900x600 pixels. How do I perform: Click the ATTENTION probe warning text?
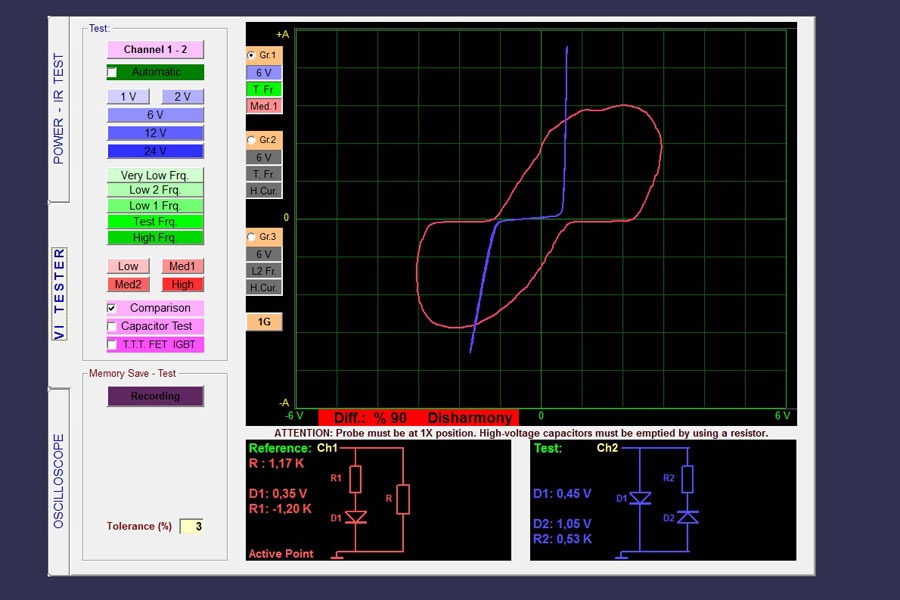521,433
